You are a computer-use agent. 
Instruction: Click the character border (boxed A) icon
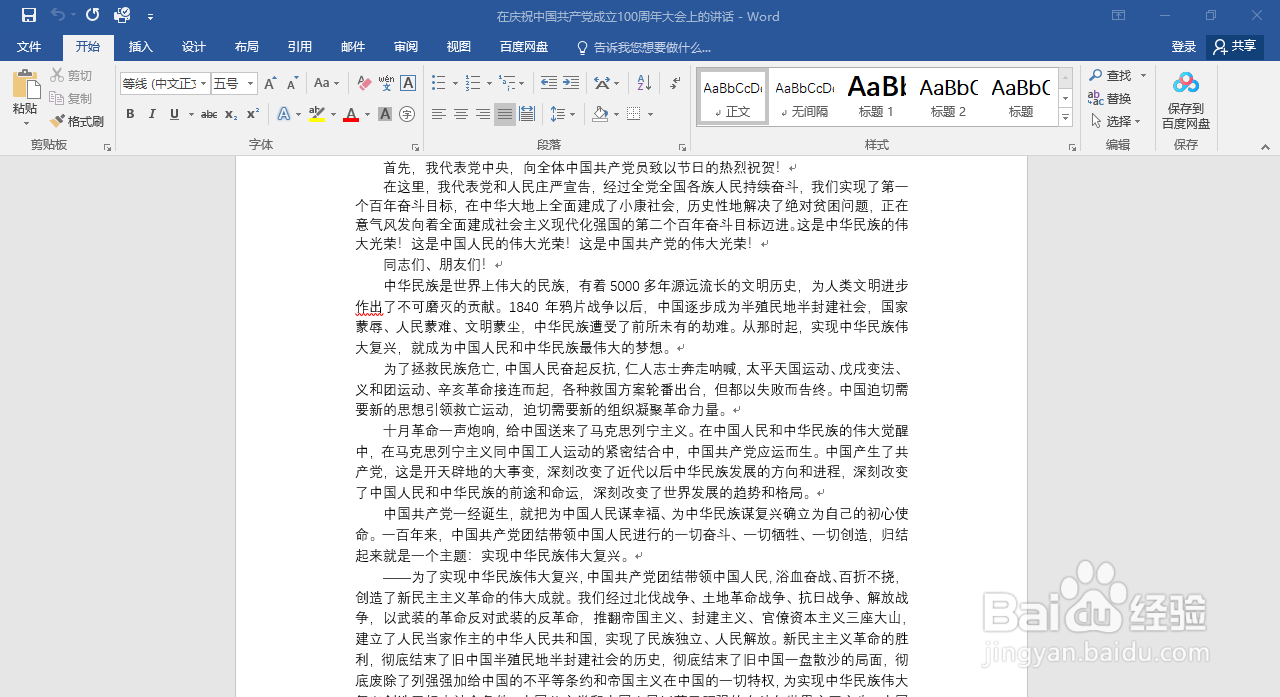(408, 83)
